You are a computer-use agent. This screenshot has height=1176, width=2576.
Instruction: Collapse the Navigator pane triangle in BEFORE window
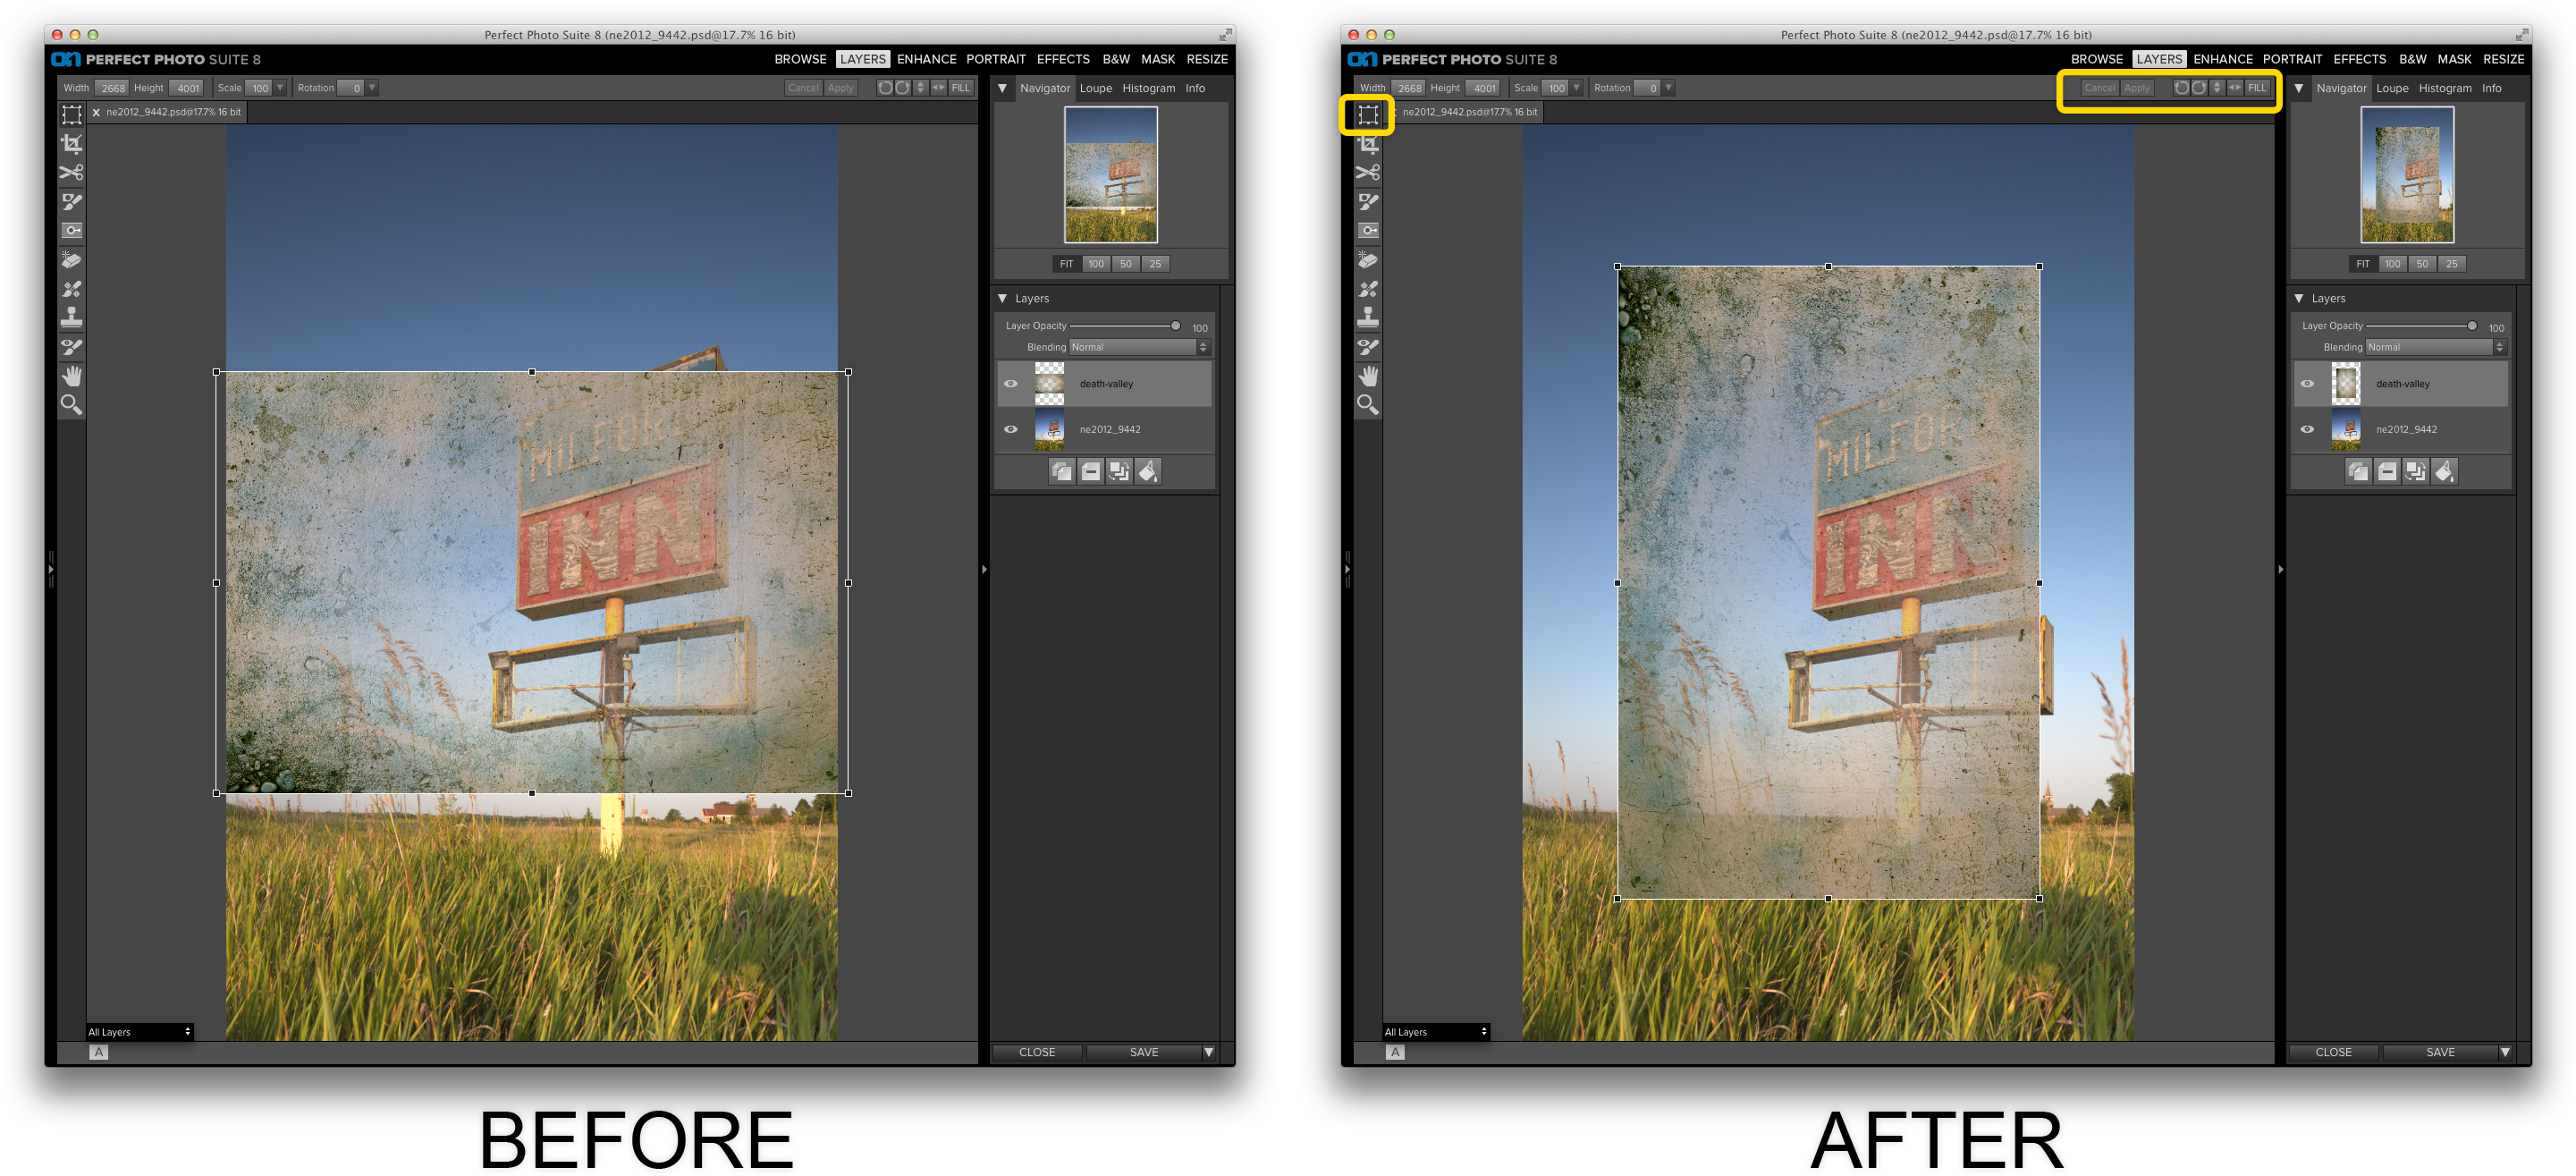coord(1002,88)
